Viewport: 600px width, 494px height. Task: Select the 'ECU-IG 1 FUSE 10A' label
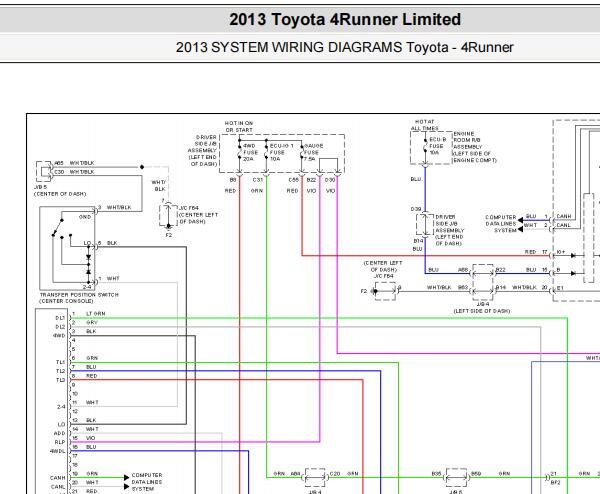281,152
